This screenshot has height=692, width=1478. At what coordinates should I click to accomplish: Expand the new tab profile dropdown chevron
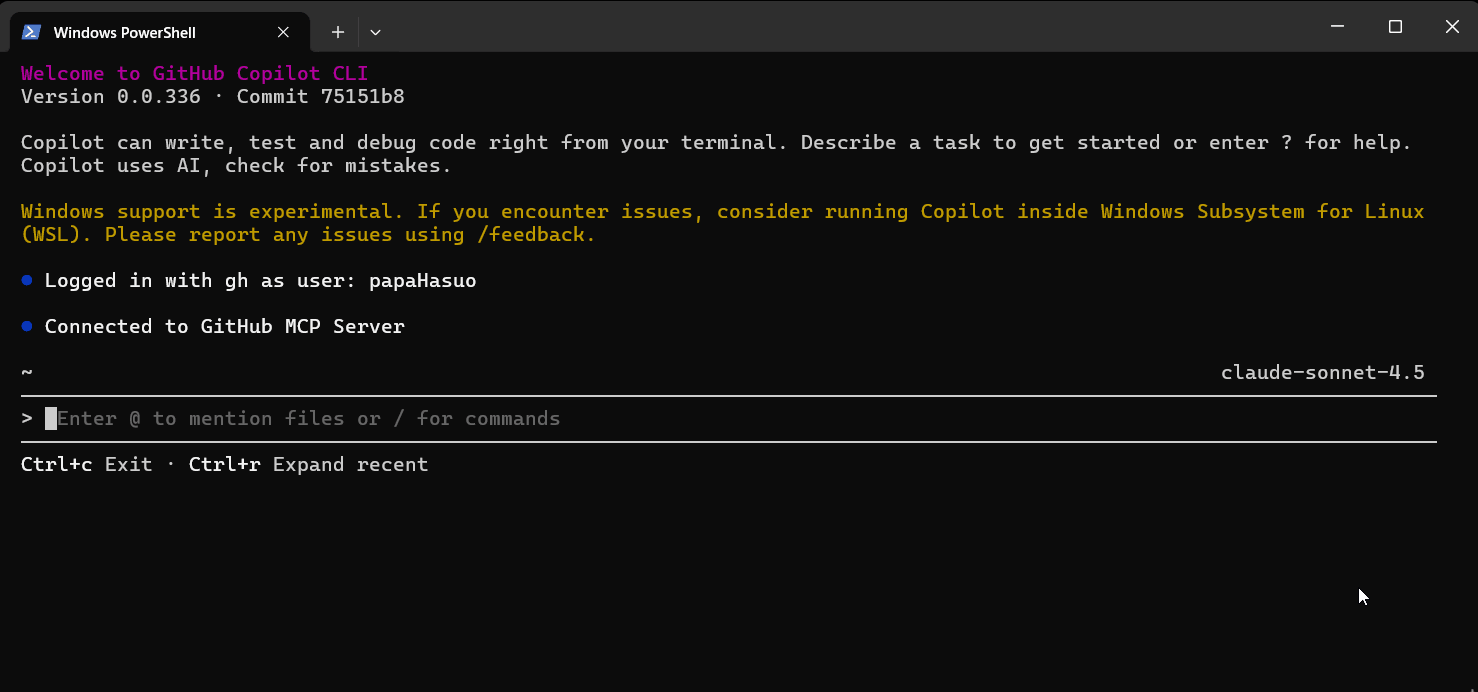point(375,32)
